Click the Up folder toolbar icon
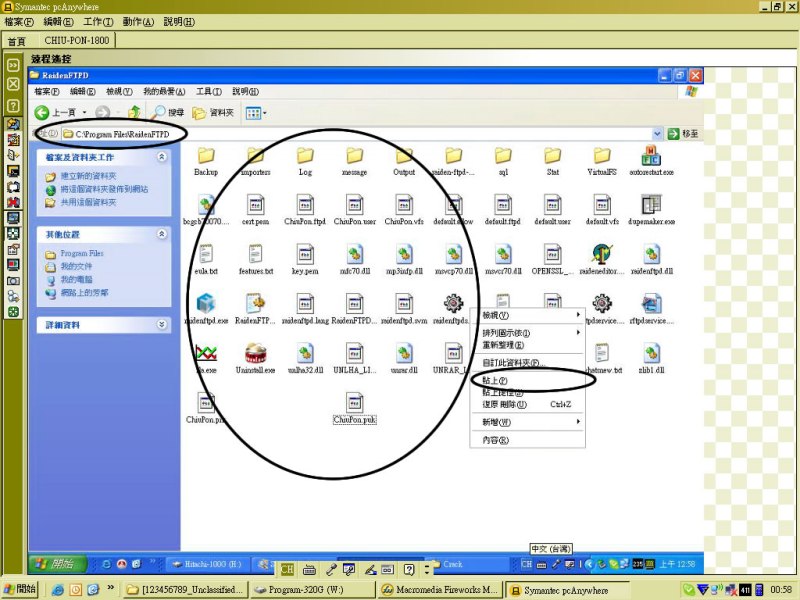Viewport: 800px width, 600px height. pos(134,112)
